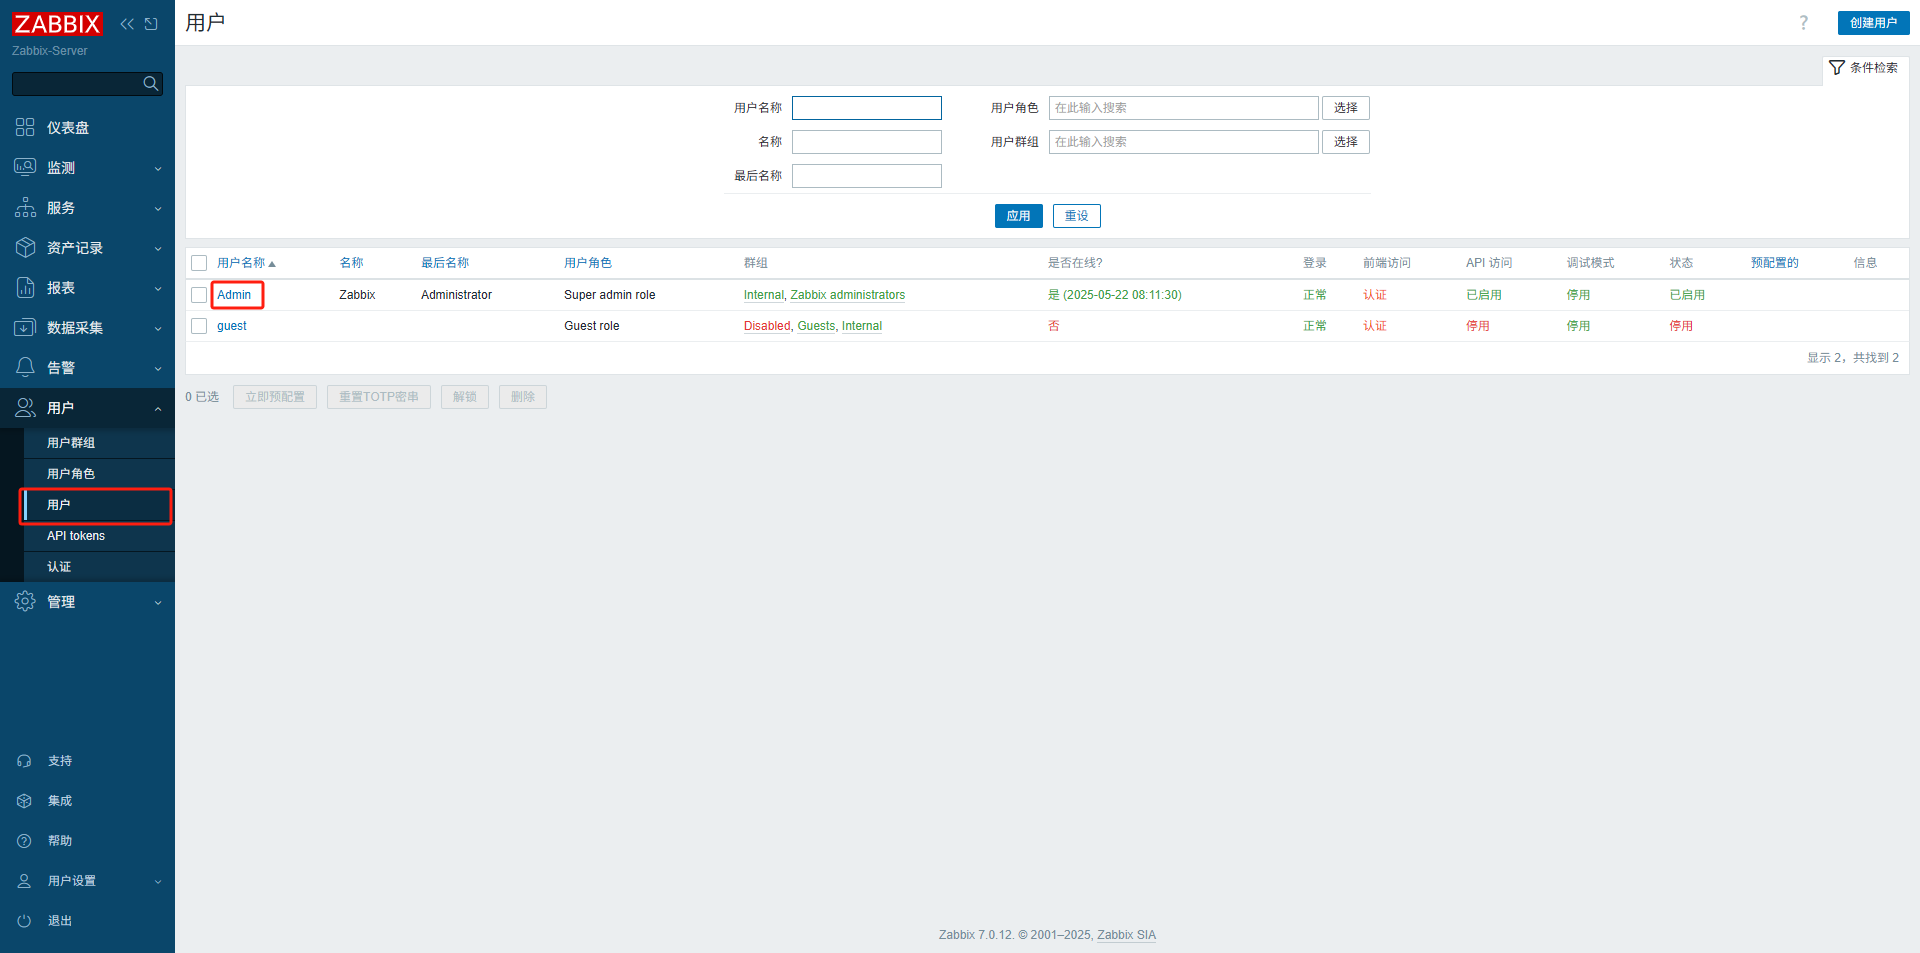Image resolution: width=1920 pixels, height=953 pixels.
Task: Sort the table by 用户角色 column
Action: [x=588, y=263]
